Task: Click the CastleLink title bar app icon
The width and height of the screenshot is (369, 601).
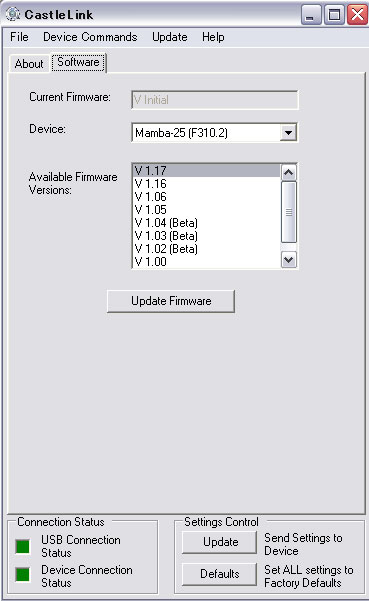Action: click(x=13, y=14)
